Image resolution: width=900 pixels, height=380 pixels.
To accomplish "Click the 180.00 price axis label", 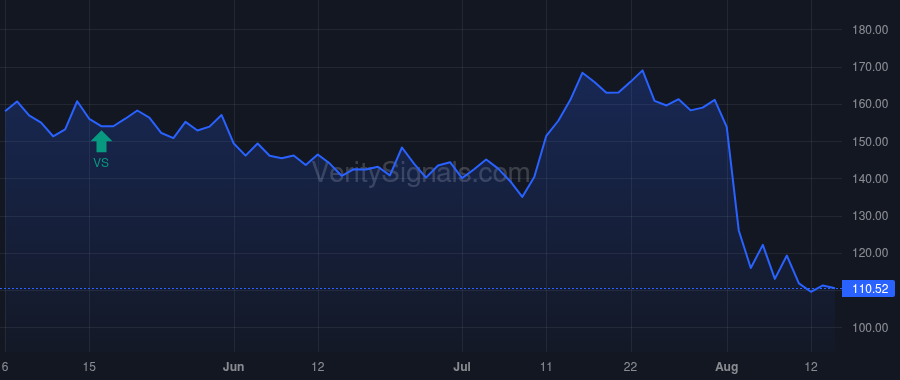I will click(x=870, y=30).
